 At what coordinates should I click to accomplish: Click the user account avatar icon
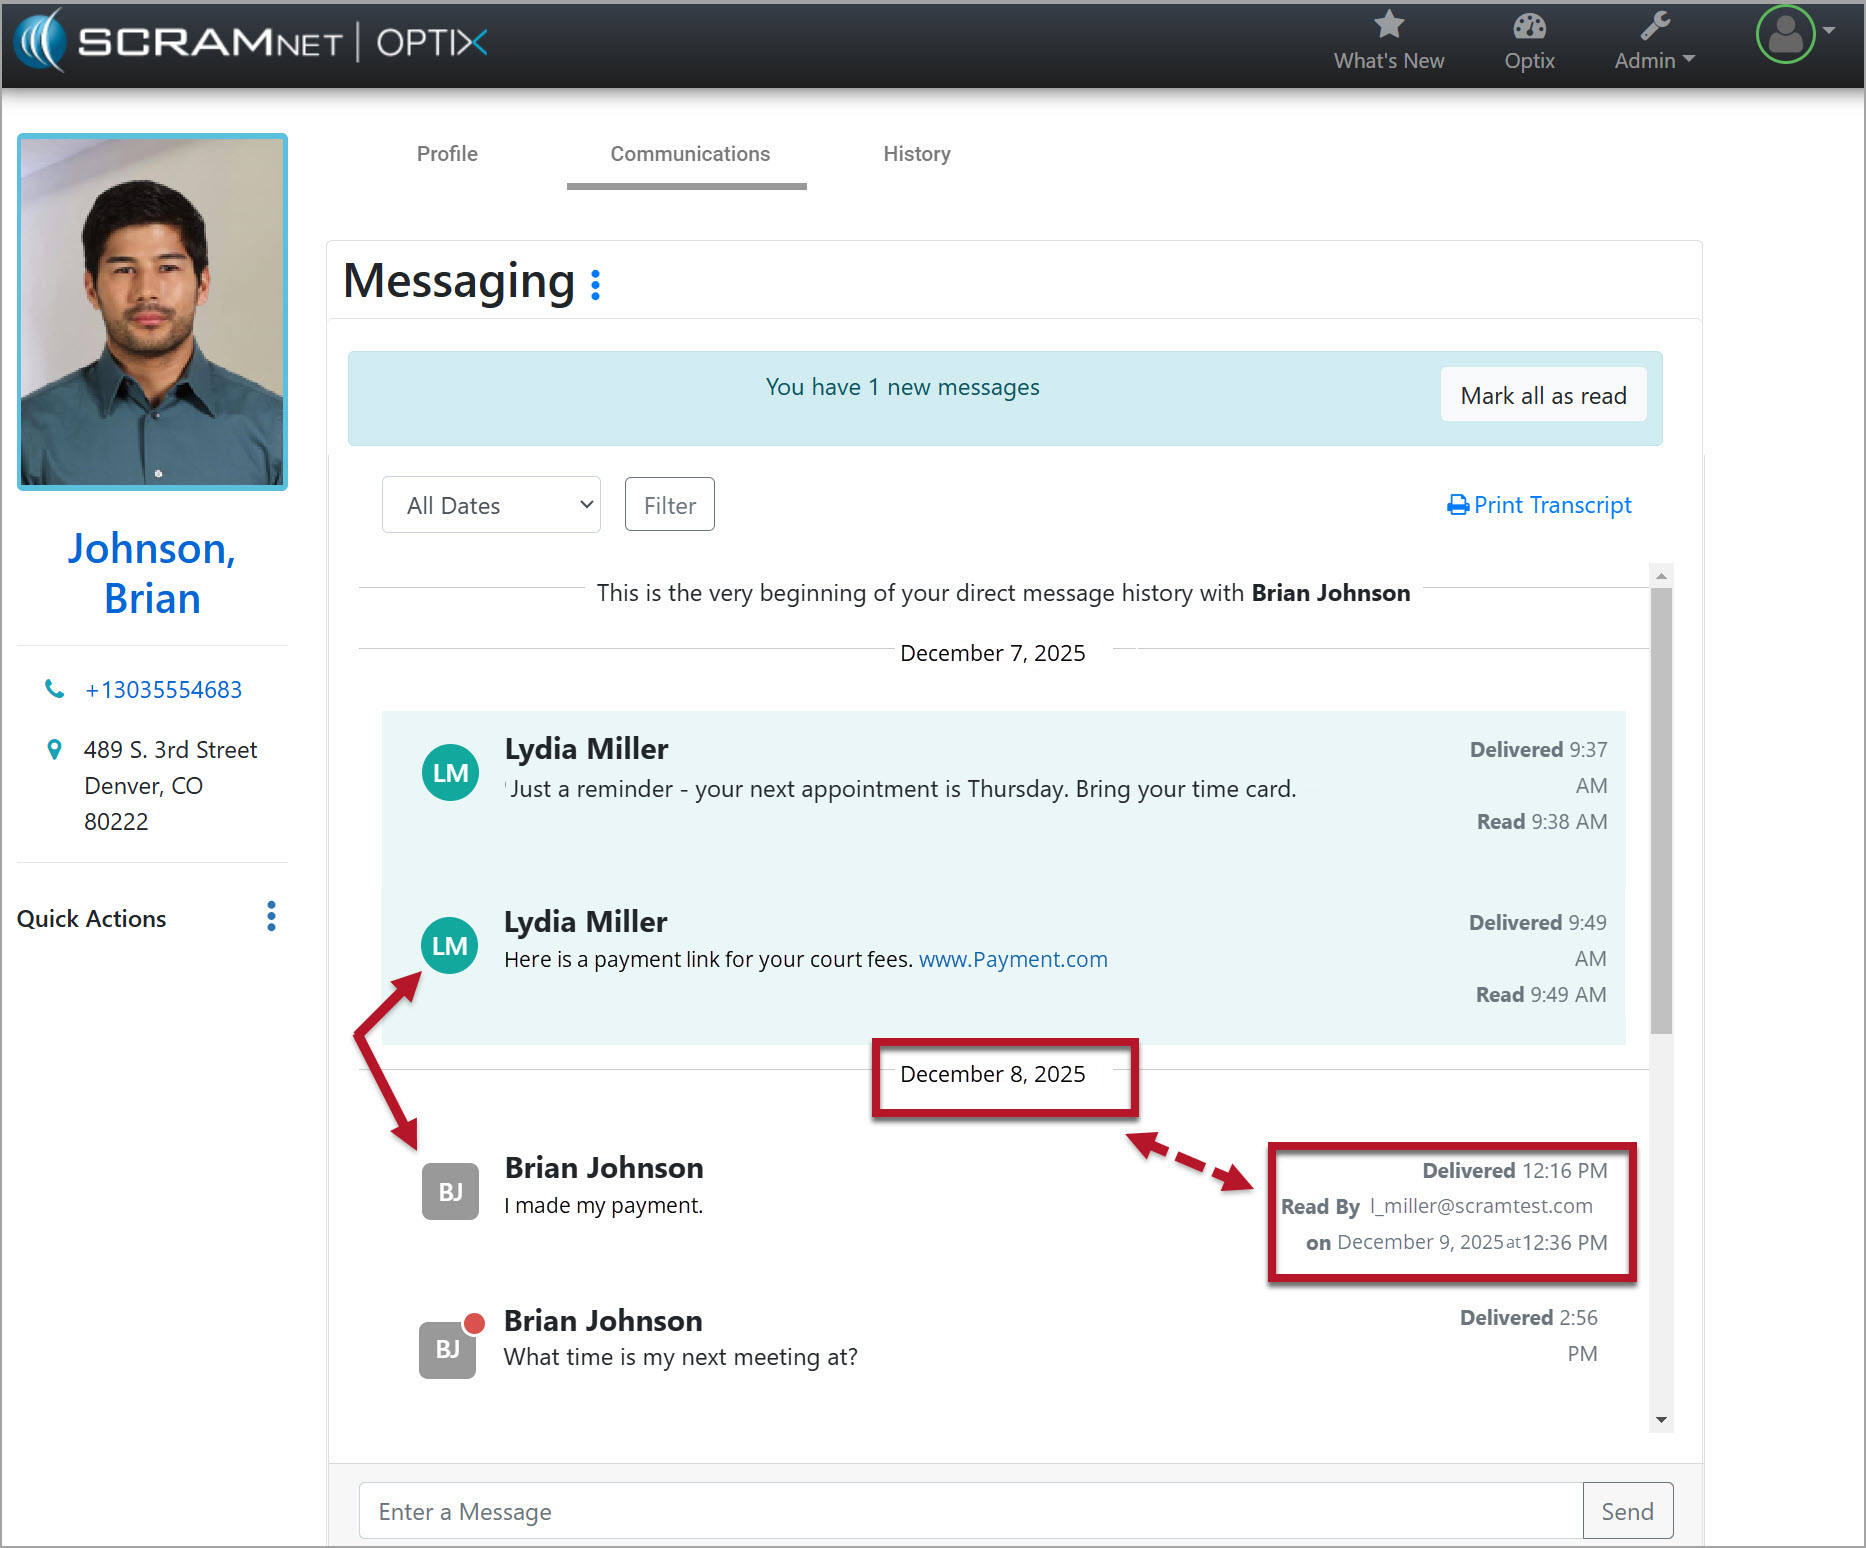[x=1785, y=35]
